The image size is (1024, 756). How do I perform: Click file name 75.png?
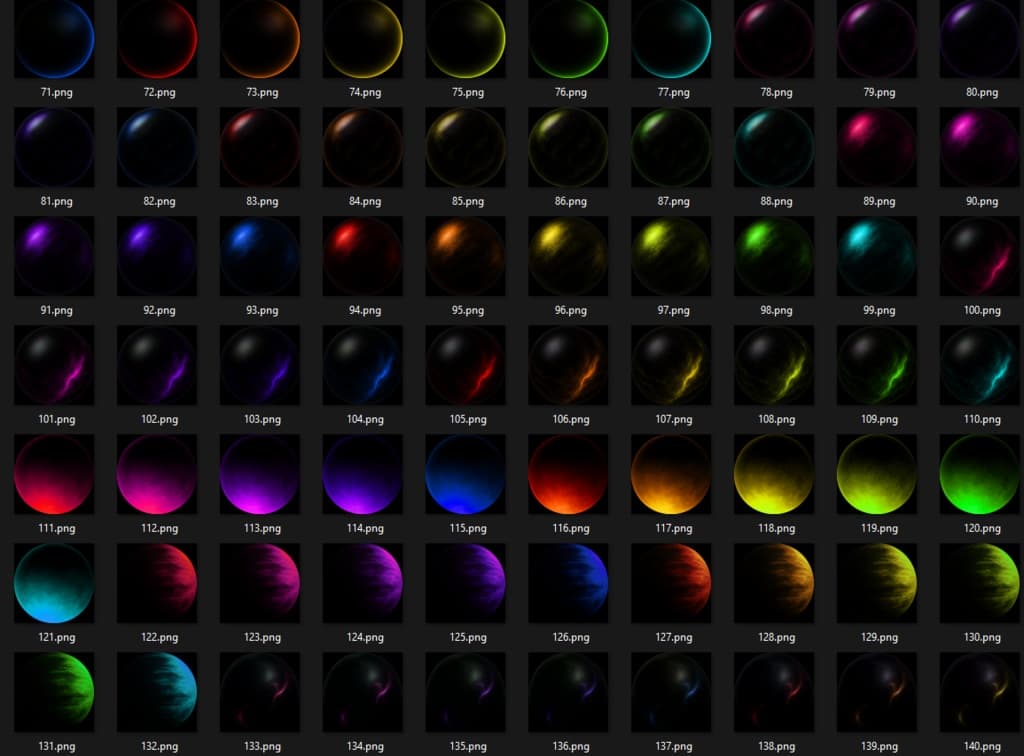pos(468,93)
